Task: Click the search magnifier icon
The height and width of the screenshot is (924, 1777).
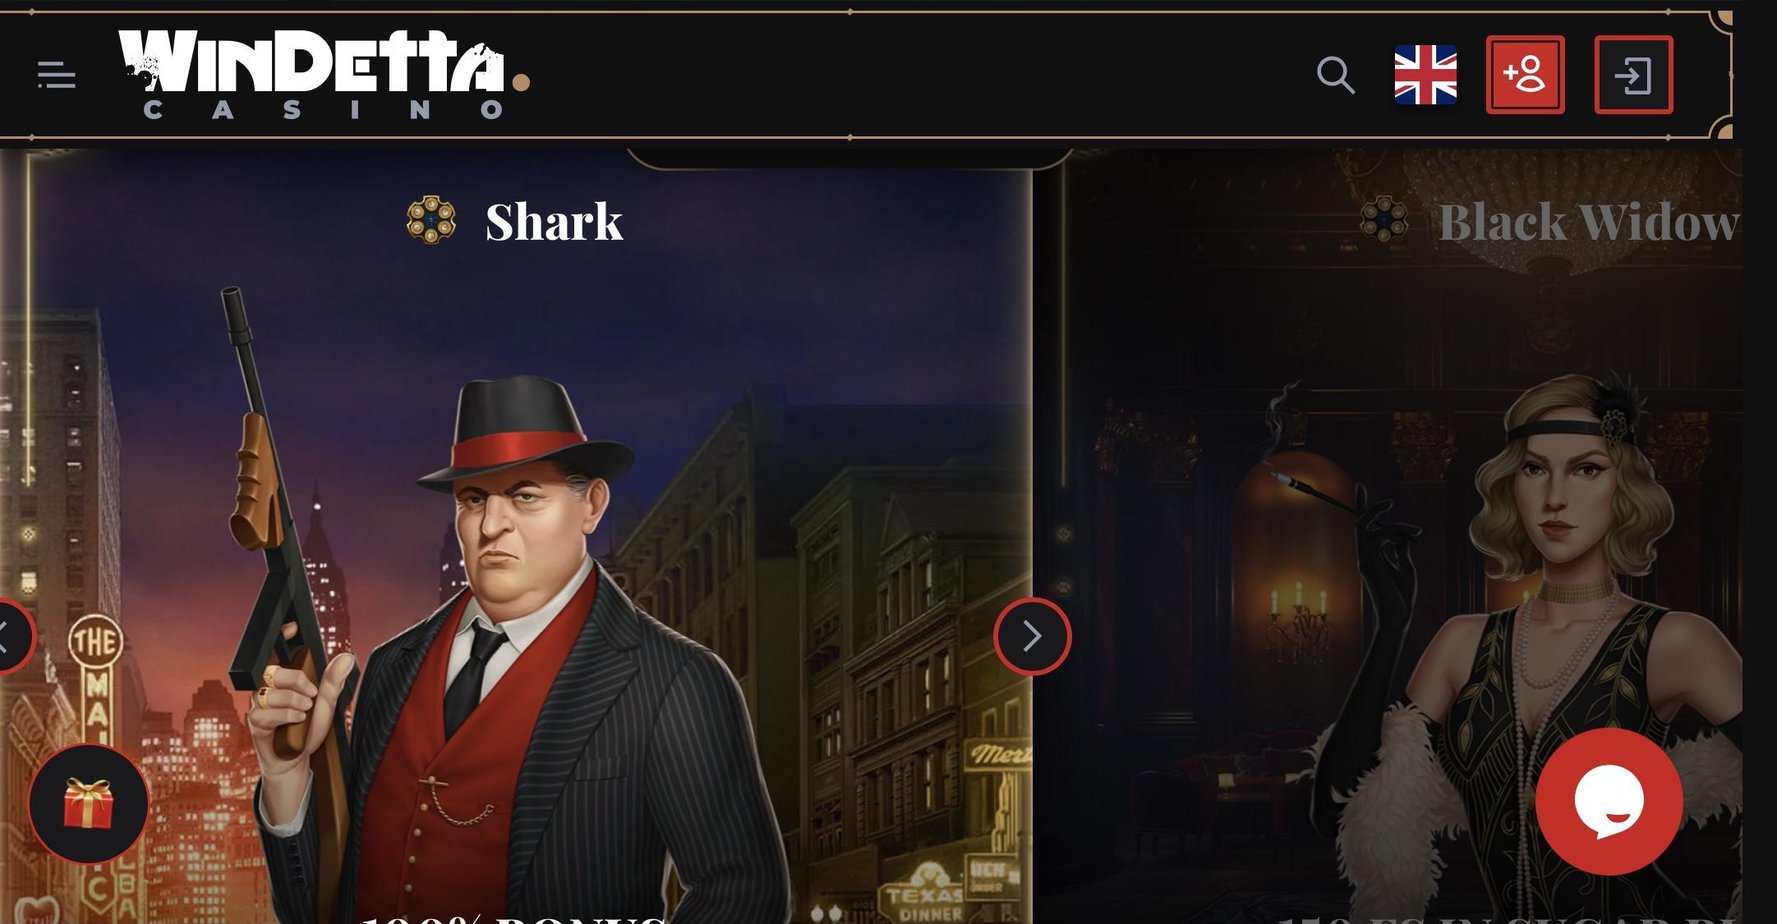Action: coord(1335,75)
